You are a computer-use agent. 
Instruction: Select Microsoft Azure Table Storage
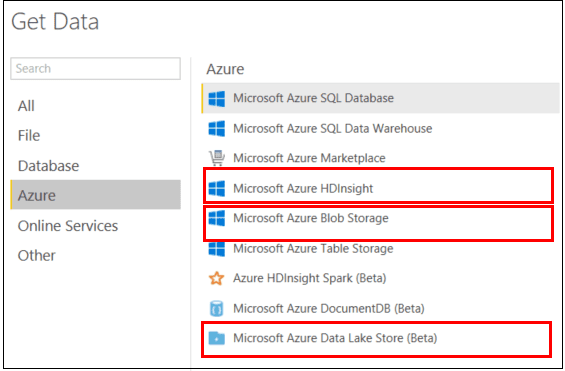pyautogui.click(x=313, y=249)
